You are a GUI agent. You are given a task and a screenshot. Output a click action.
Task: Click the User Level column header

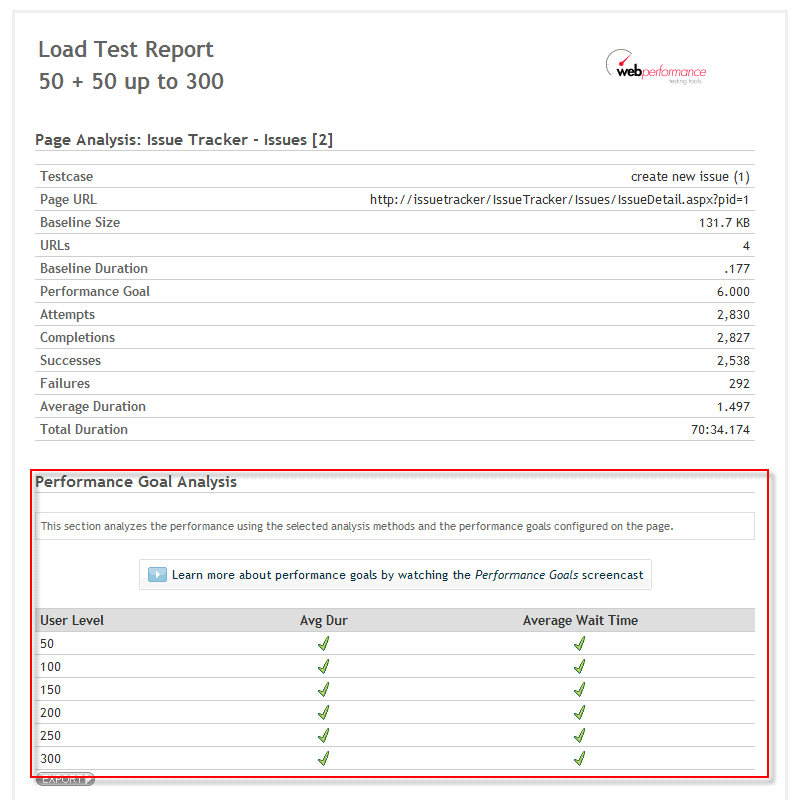click(x=72, y=620)
